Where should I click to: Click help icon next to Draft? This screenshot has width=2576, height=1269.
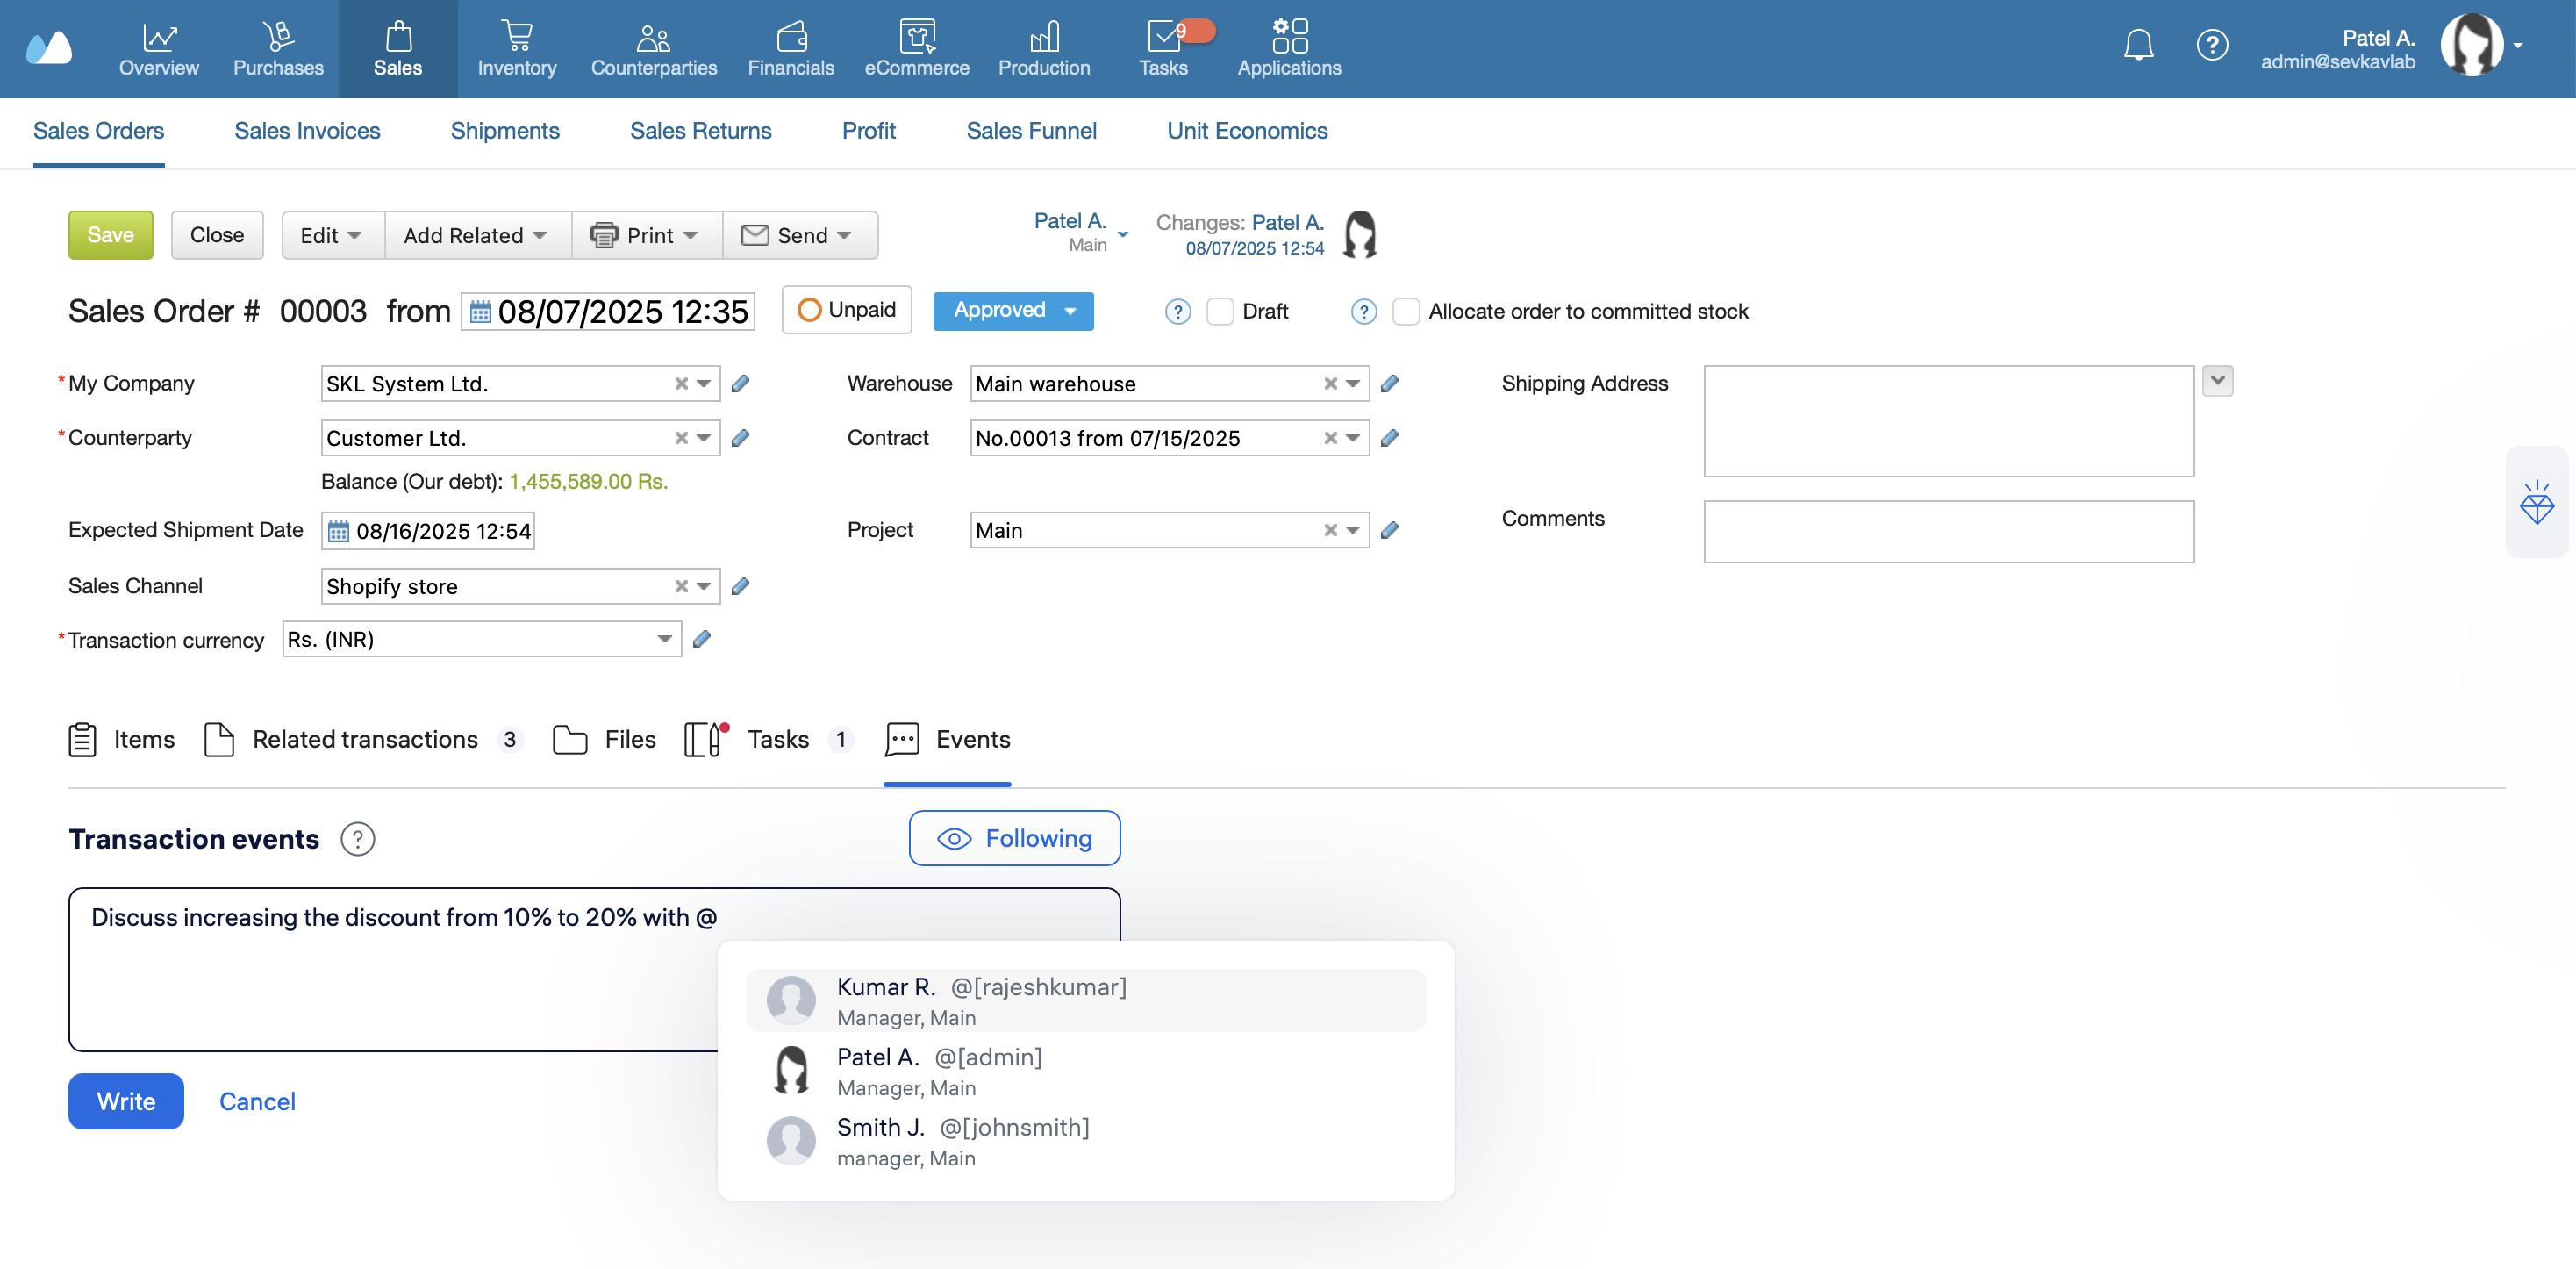coord(1178,312)
